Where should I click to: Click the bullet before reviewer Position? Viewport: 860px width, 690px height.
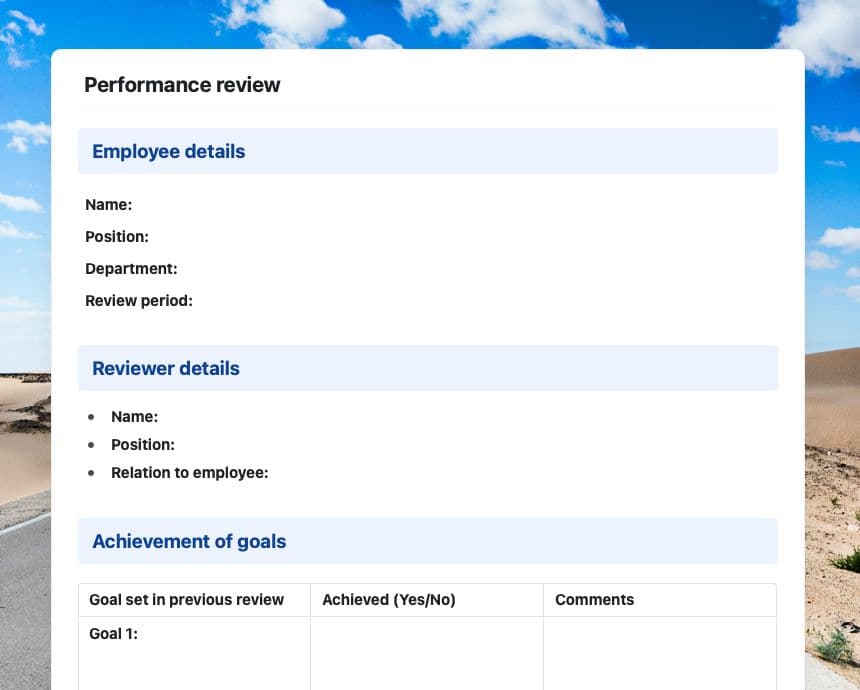(x=92, y=445)
